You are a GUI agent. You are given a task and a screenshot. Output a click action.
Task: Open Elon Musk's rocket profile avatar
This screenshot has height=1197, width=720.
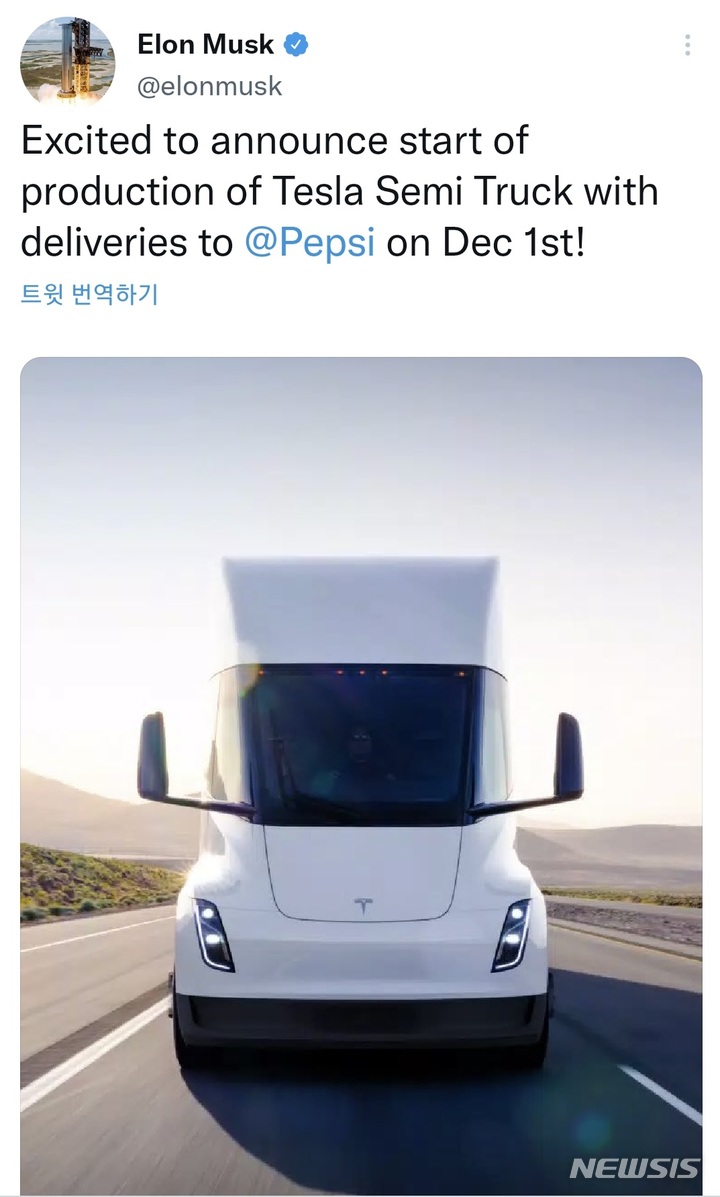pyautogui.click(x=67, y=60)
